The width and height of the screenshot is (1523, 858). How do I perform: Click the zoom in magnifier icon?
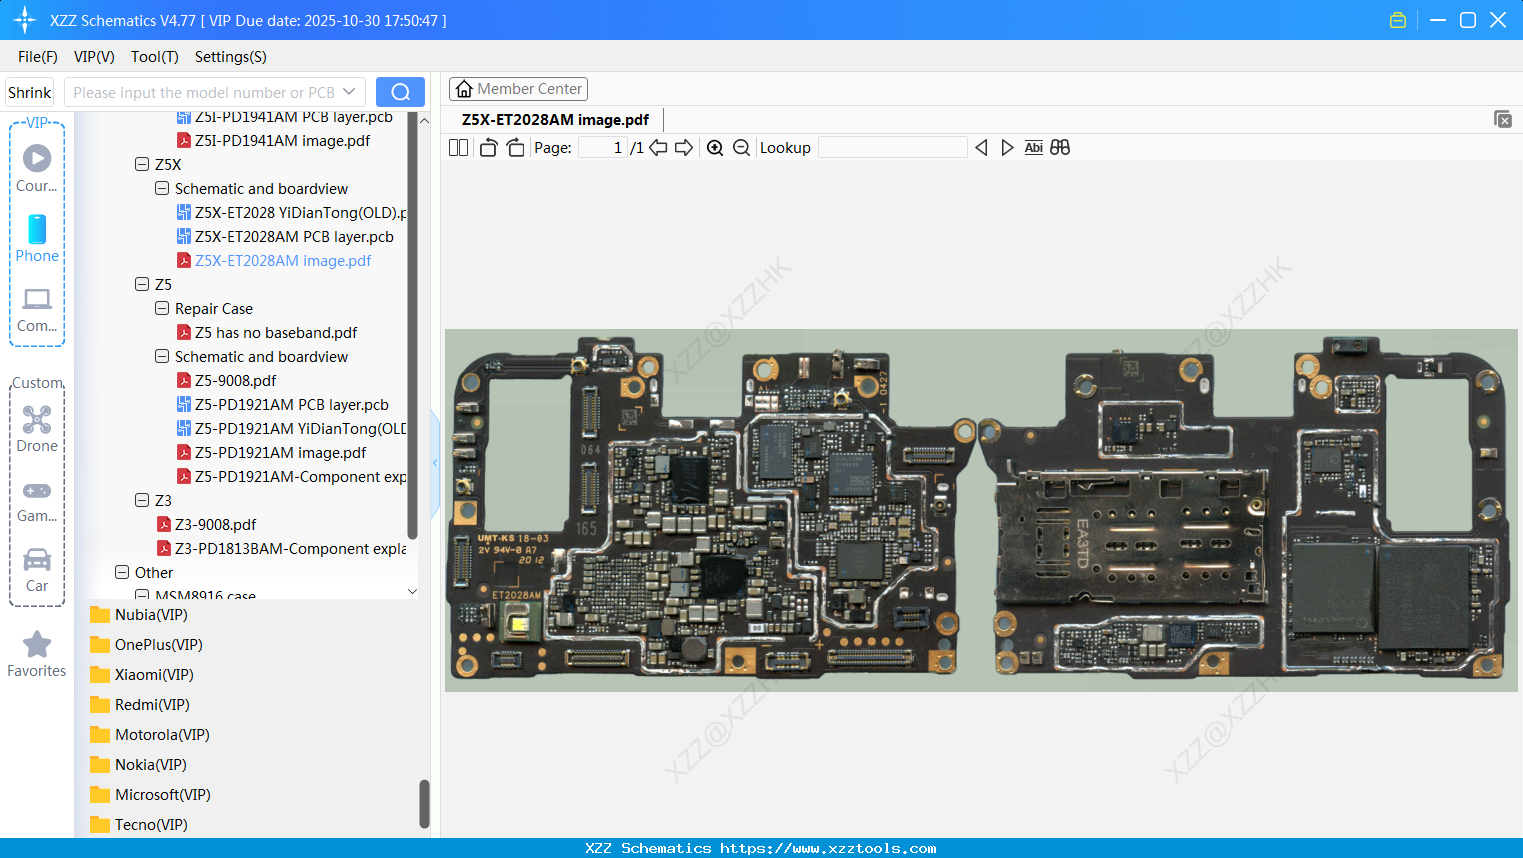(x=715, y=148)
